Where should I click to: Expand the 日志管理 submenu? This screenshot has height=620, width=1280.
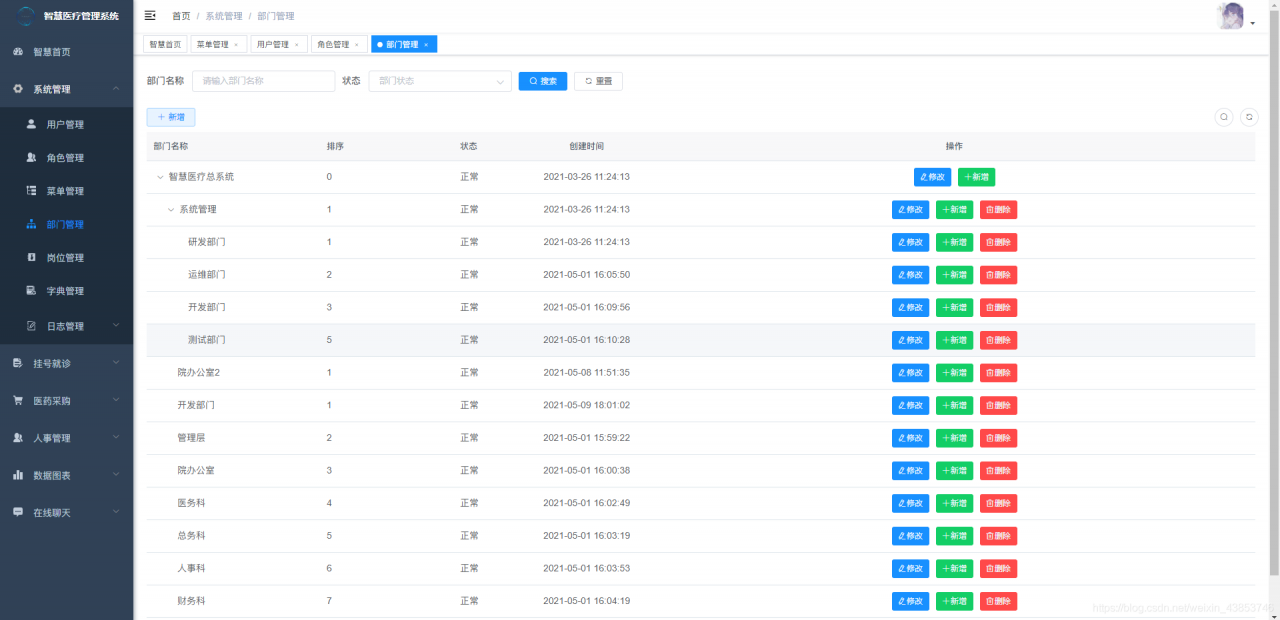point(66,326)
